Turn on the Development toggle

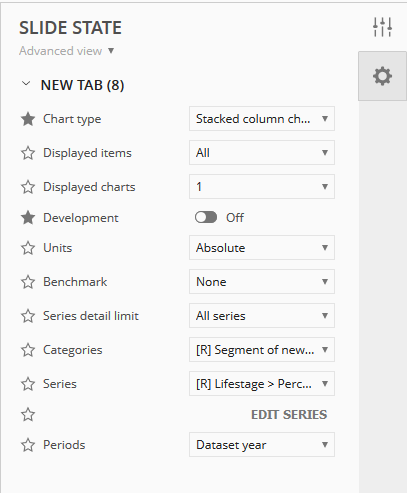click(206, 218)
